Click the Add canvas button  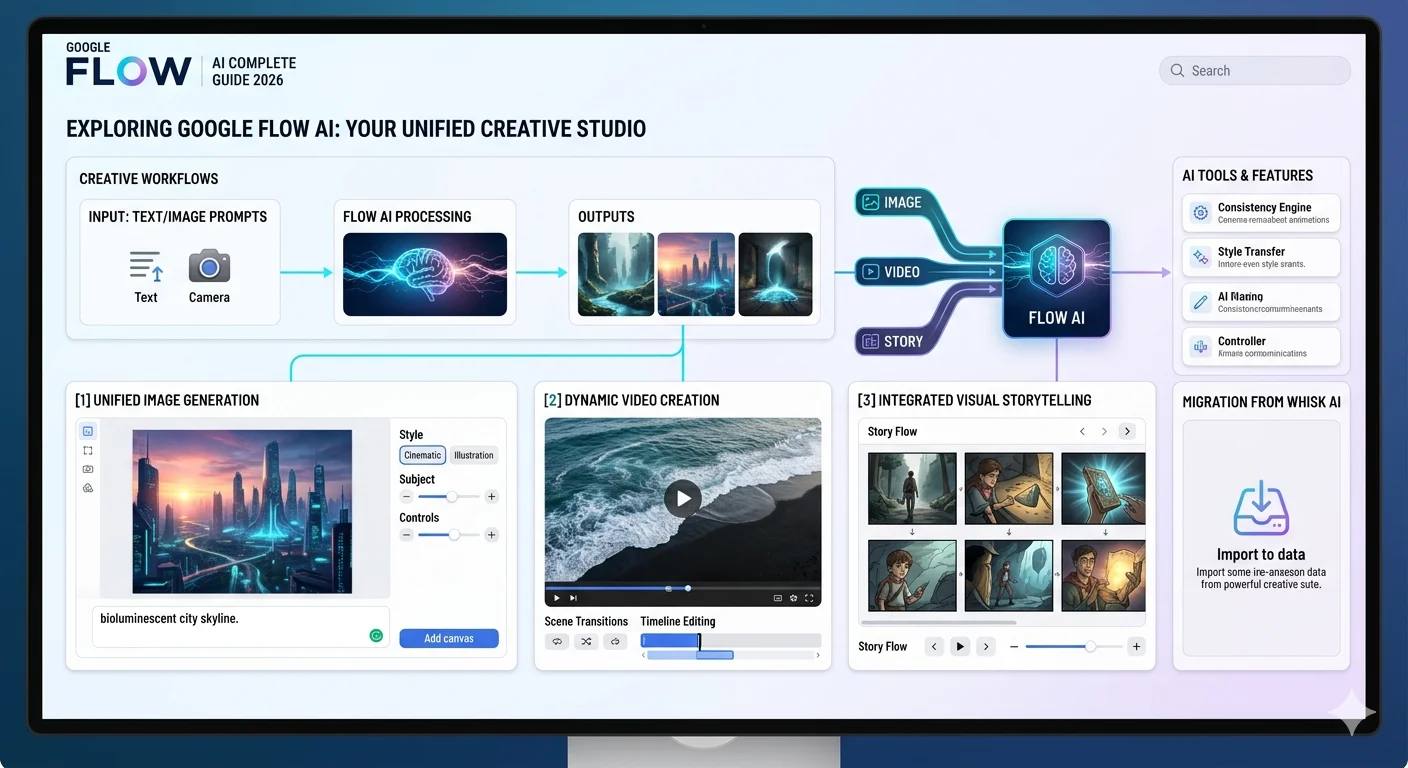(x=449, y=638)
